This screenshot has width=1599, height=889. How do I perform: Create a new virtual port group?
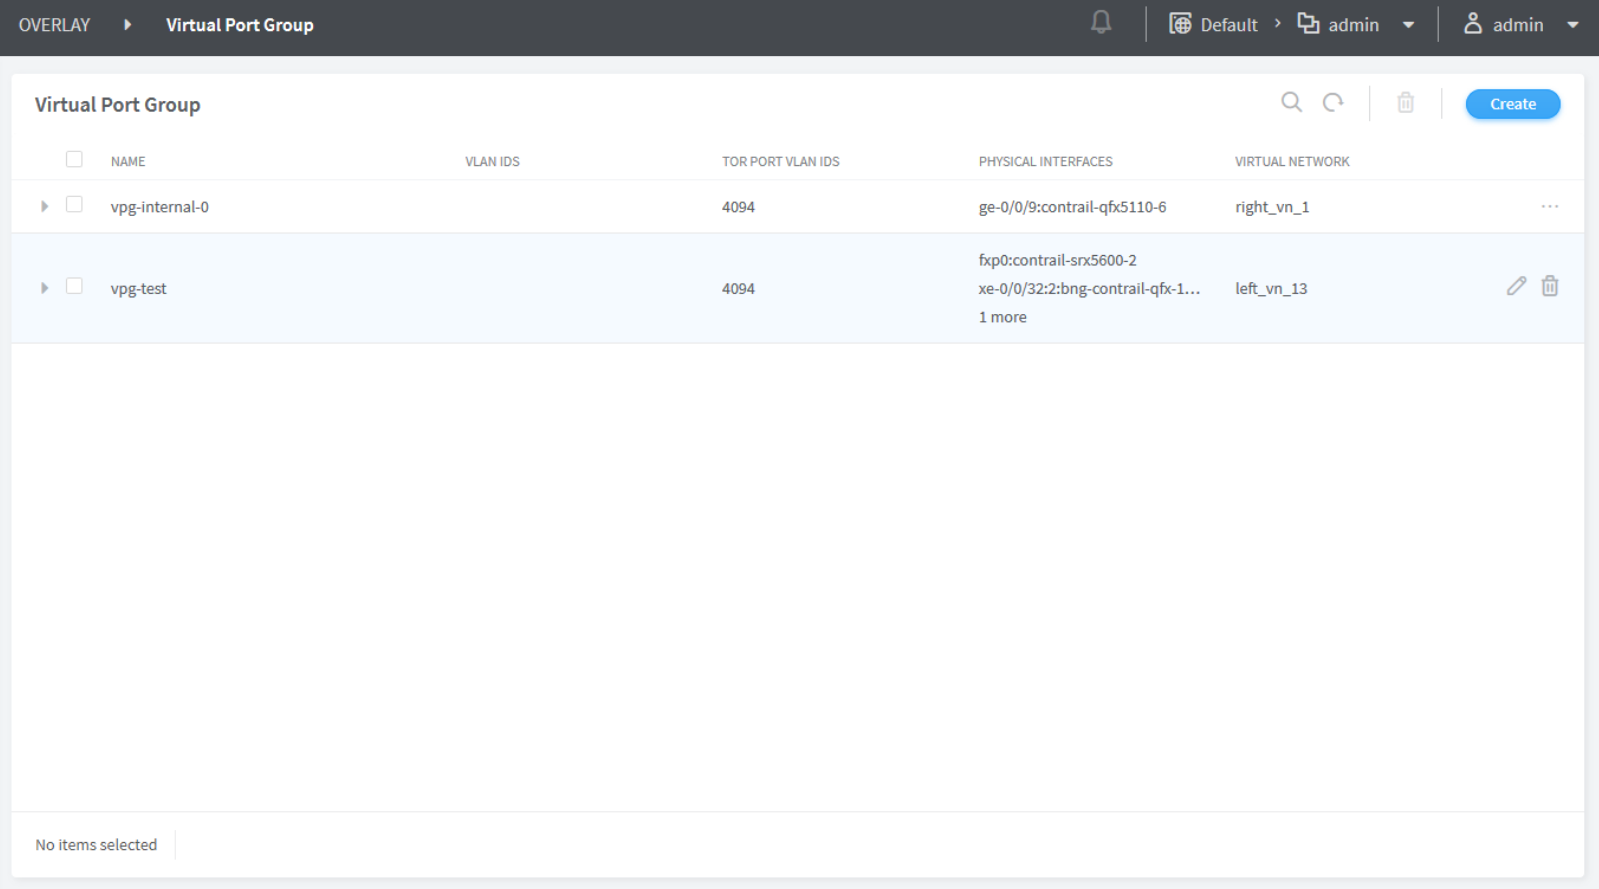click(x=1513, y=104)
